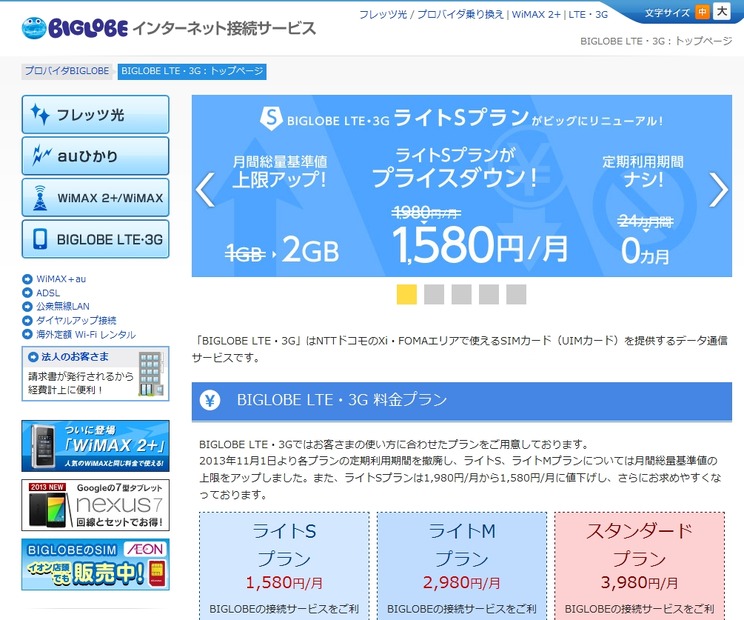Click the arrow bullet beside 公衆無線LAN

pyautogui.click(x=27, y=306)
